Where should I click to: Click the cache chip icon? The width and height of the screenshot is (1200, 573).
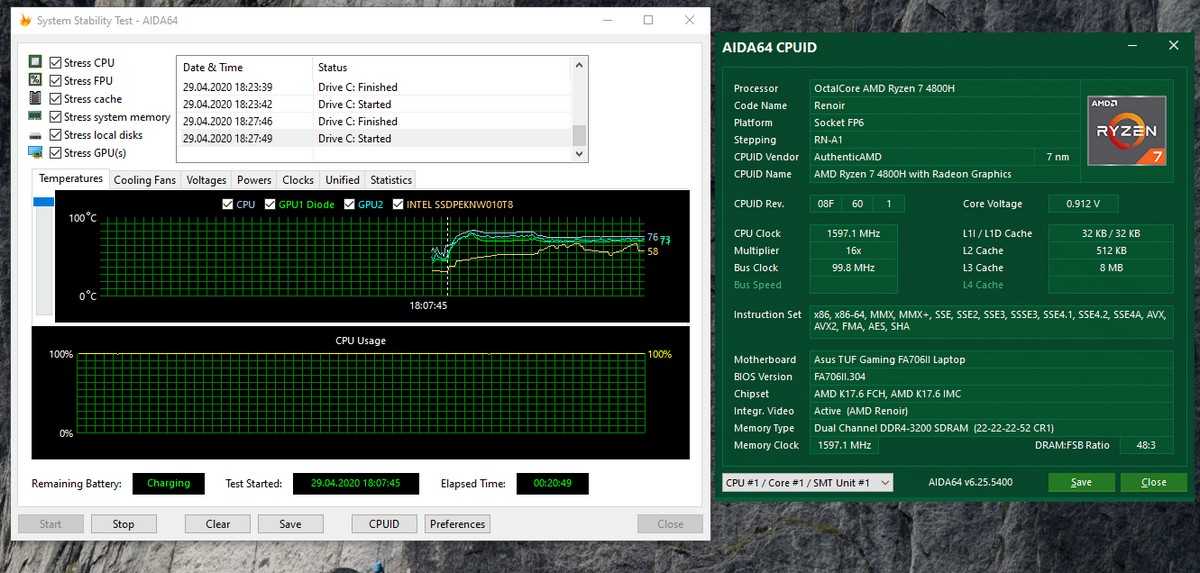pyautogui.click(x=35, y=98)
